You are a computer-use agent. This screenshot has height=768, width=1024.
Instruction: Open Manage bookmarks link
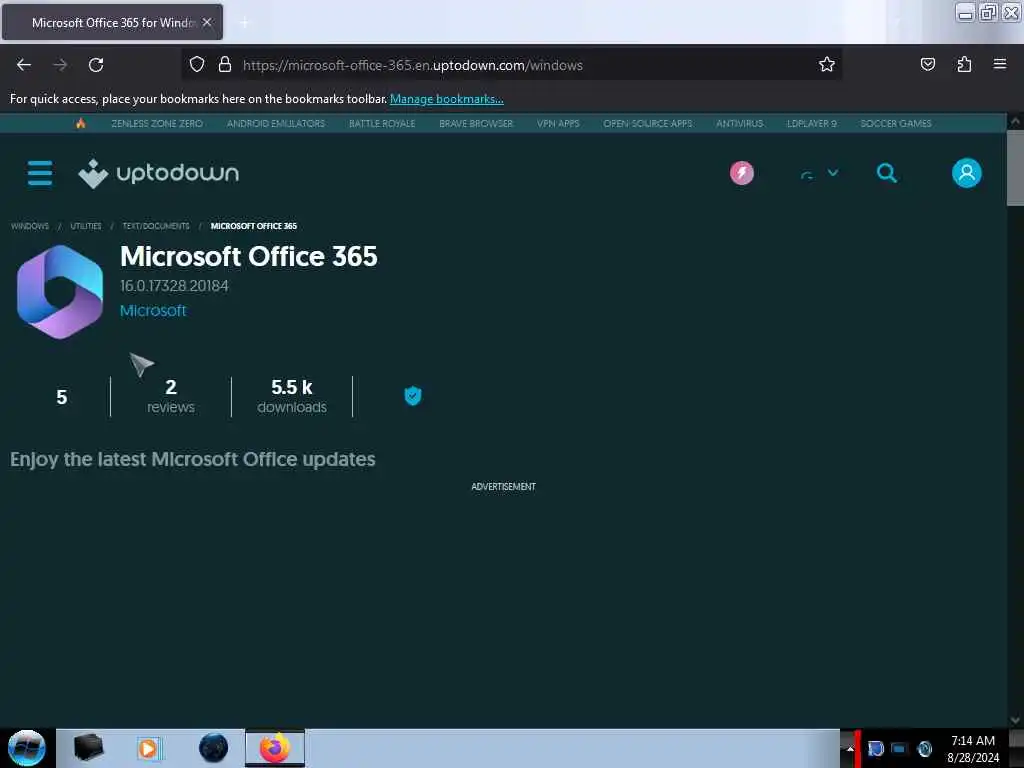tap(447, 99)
